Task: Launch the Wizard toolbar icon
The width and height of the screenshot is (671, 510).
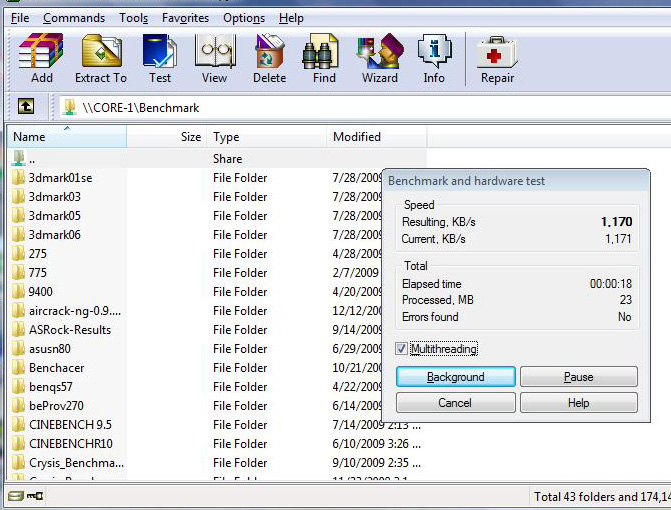Action: [380, 51]
